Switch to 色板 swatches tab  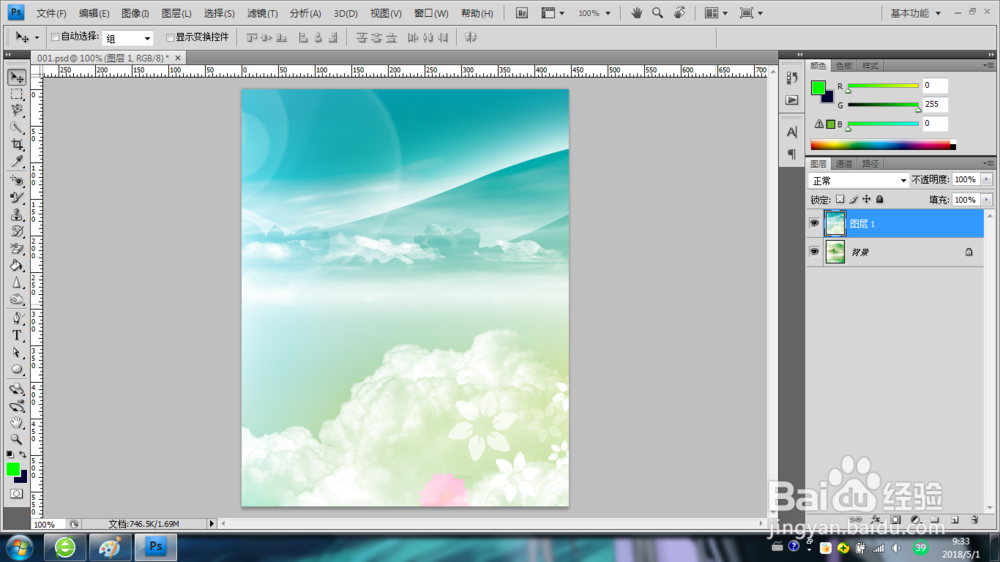click(844, 66)
